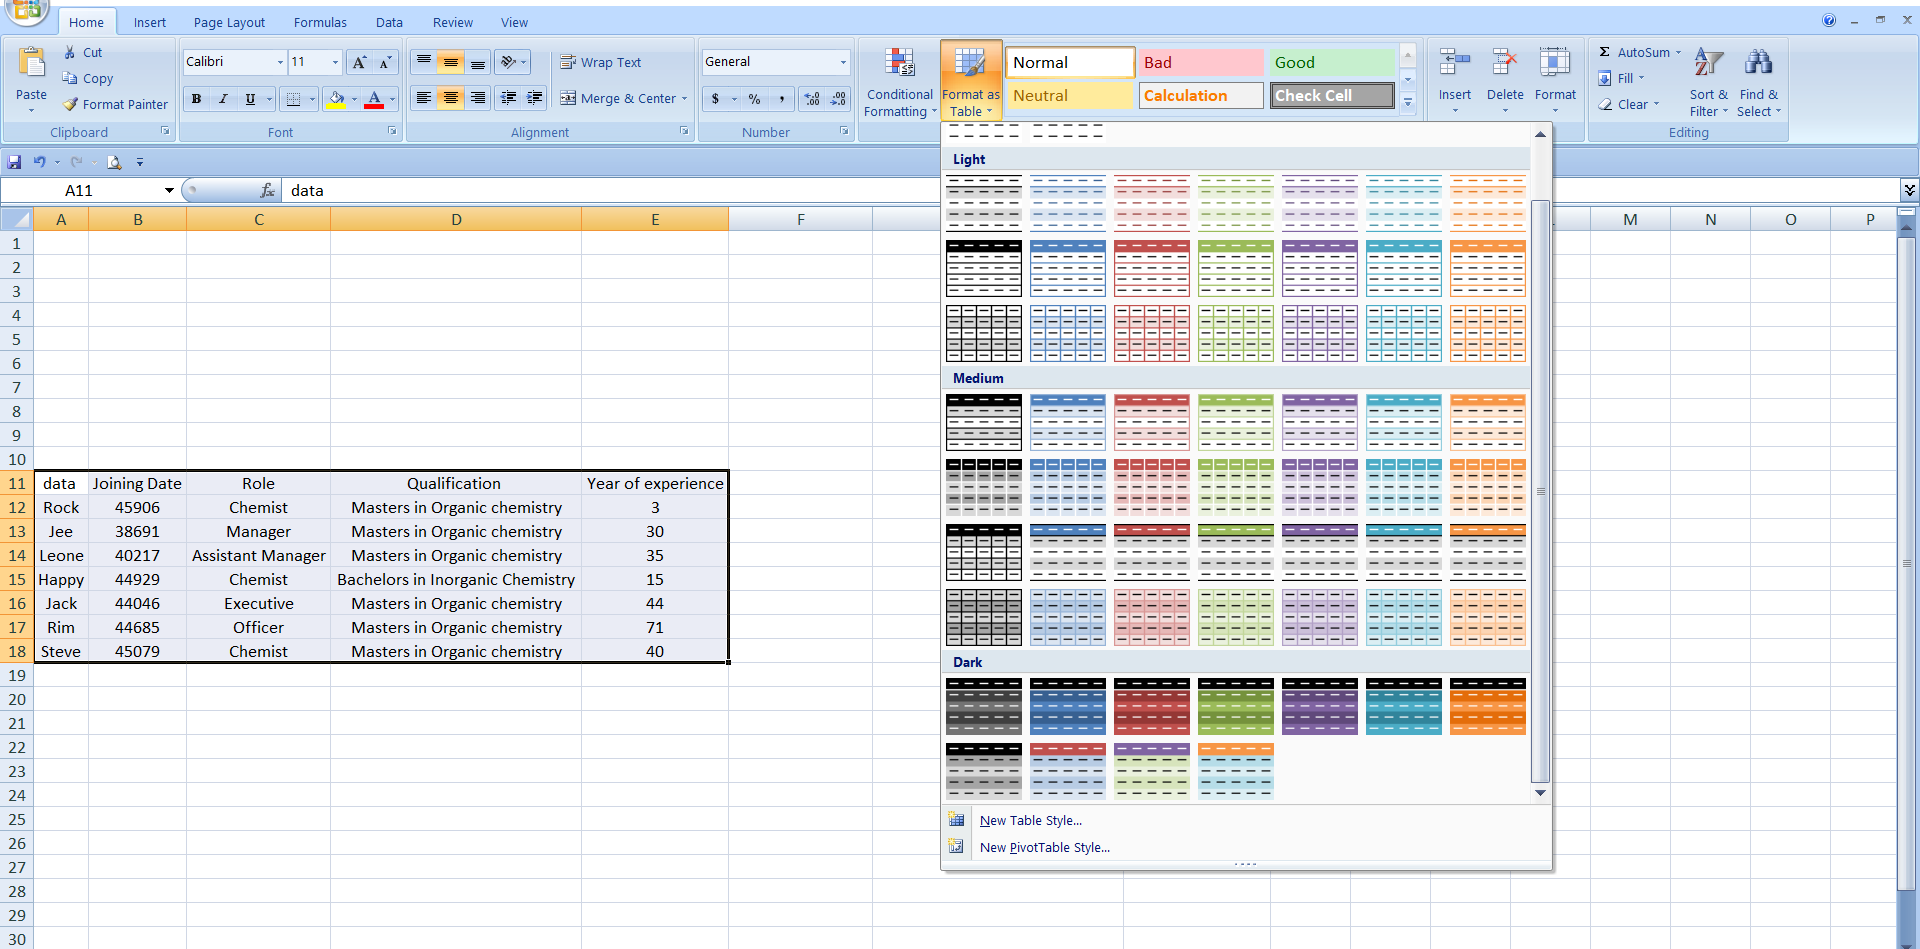Apply red Font Color button
Image resolution: width=1920 pixels, height=949 pixels.
374,99
